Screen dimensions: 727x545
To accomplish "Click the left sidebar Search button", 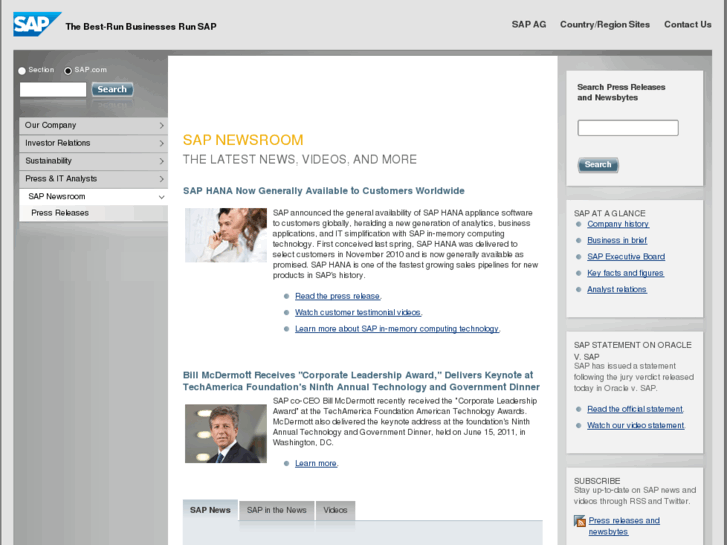I will 112,89.
